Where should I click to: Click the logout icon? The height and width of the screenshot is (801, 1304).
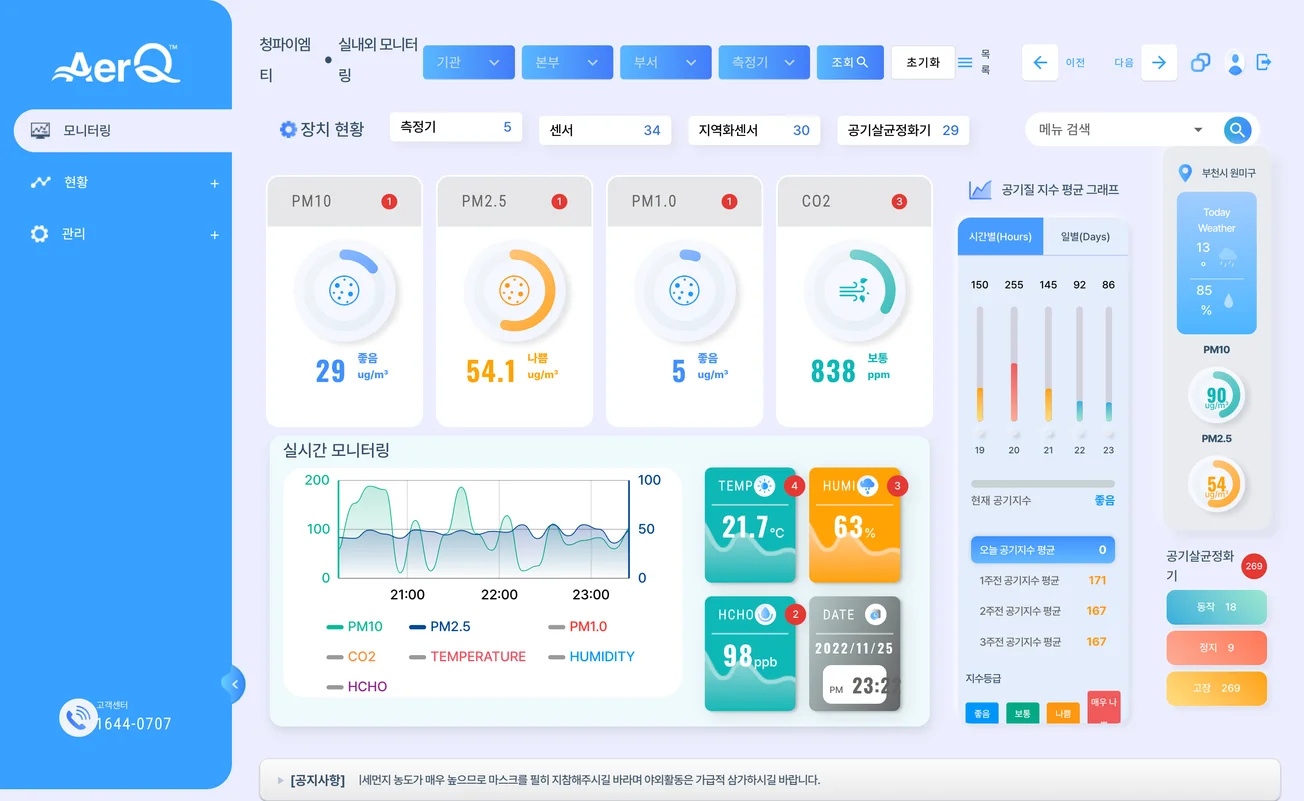[x=1264, y=62]
